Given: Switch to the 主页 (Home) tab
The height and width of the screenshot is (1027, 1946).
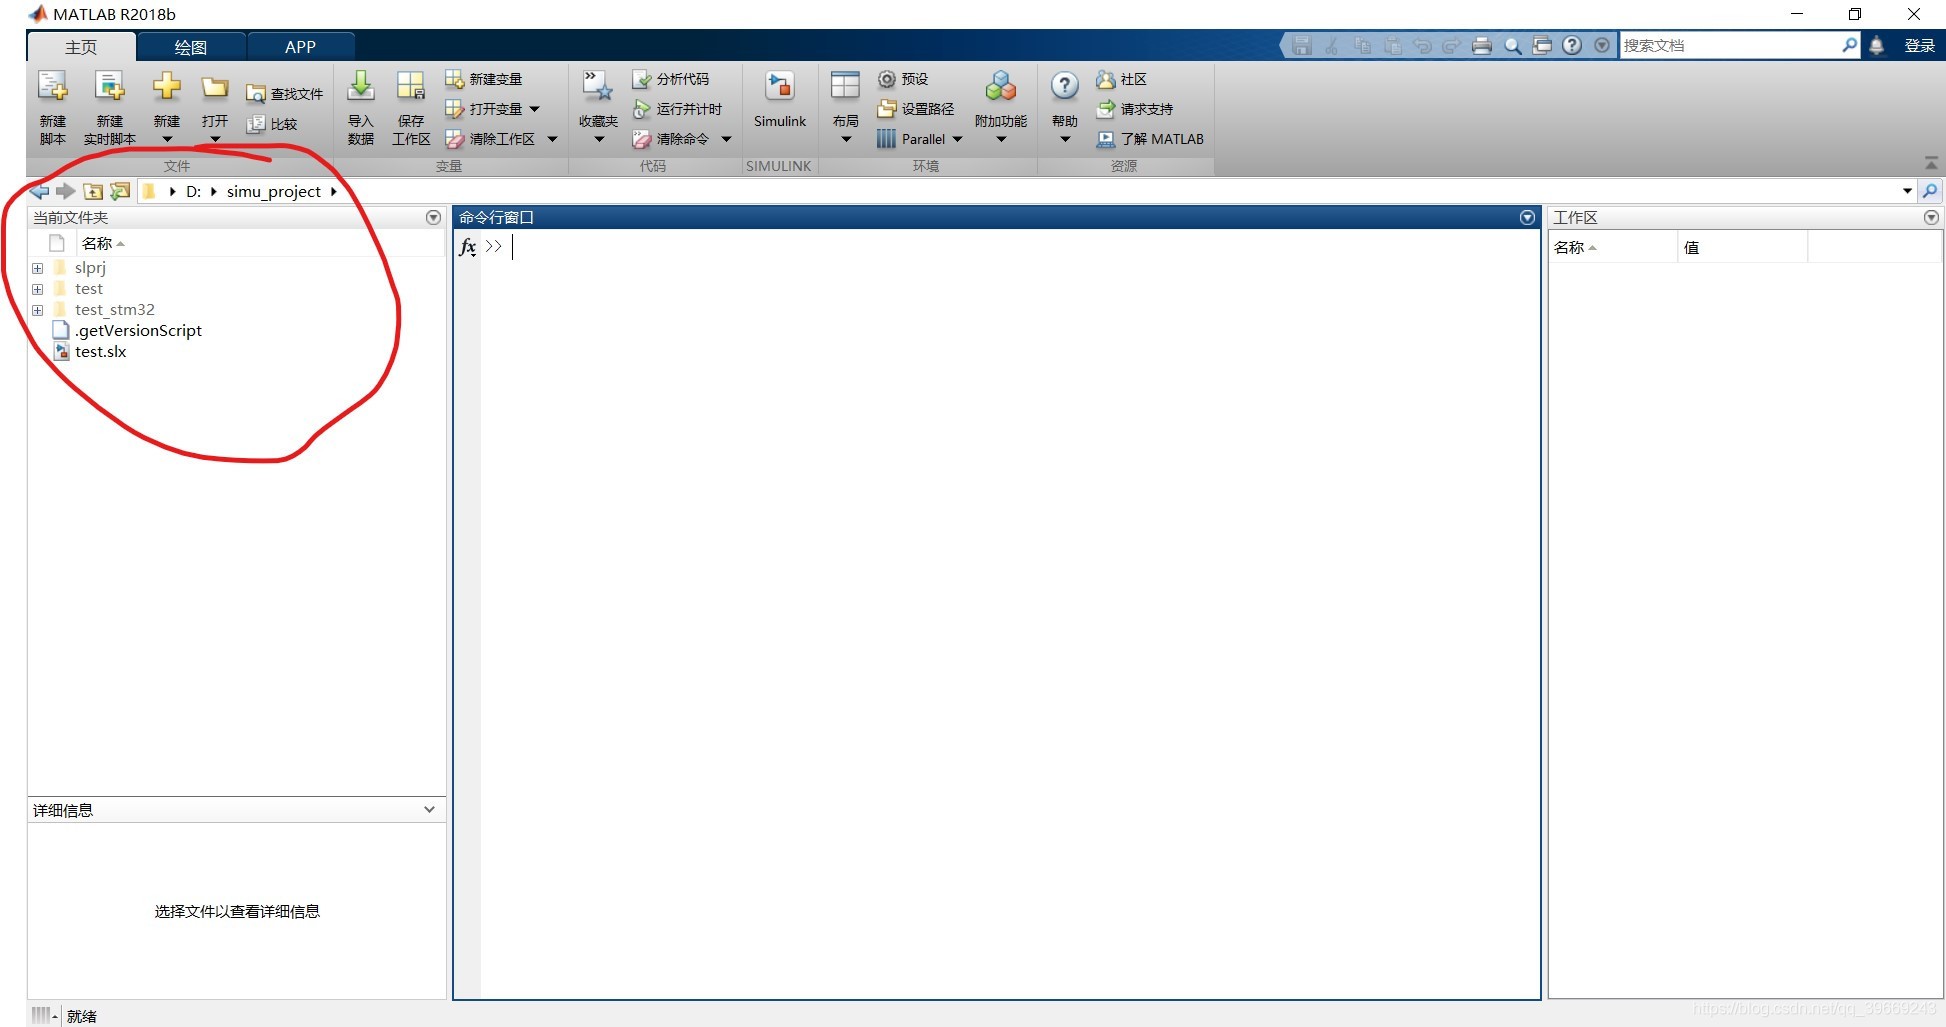Looking at the screenshot, I should point(81,47).
